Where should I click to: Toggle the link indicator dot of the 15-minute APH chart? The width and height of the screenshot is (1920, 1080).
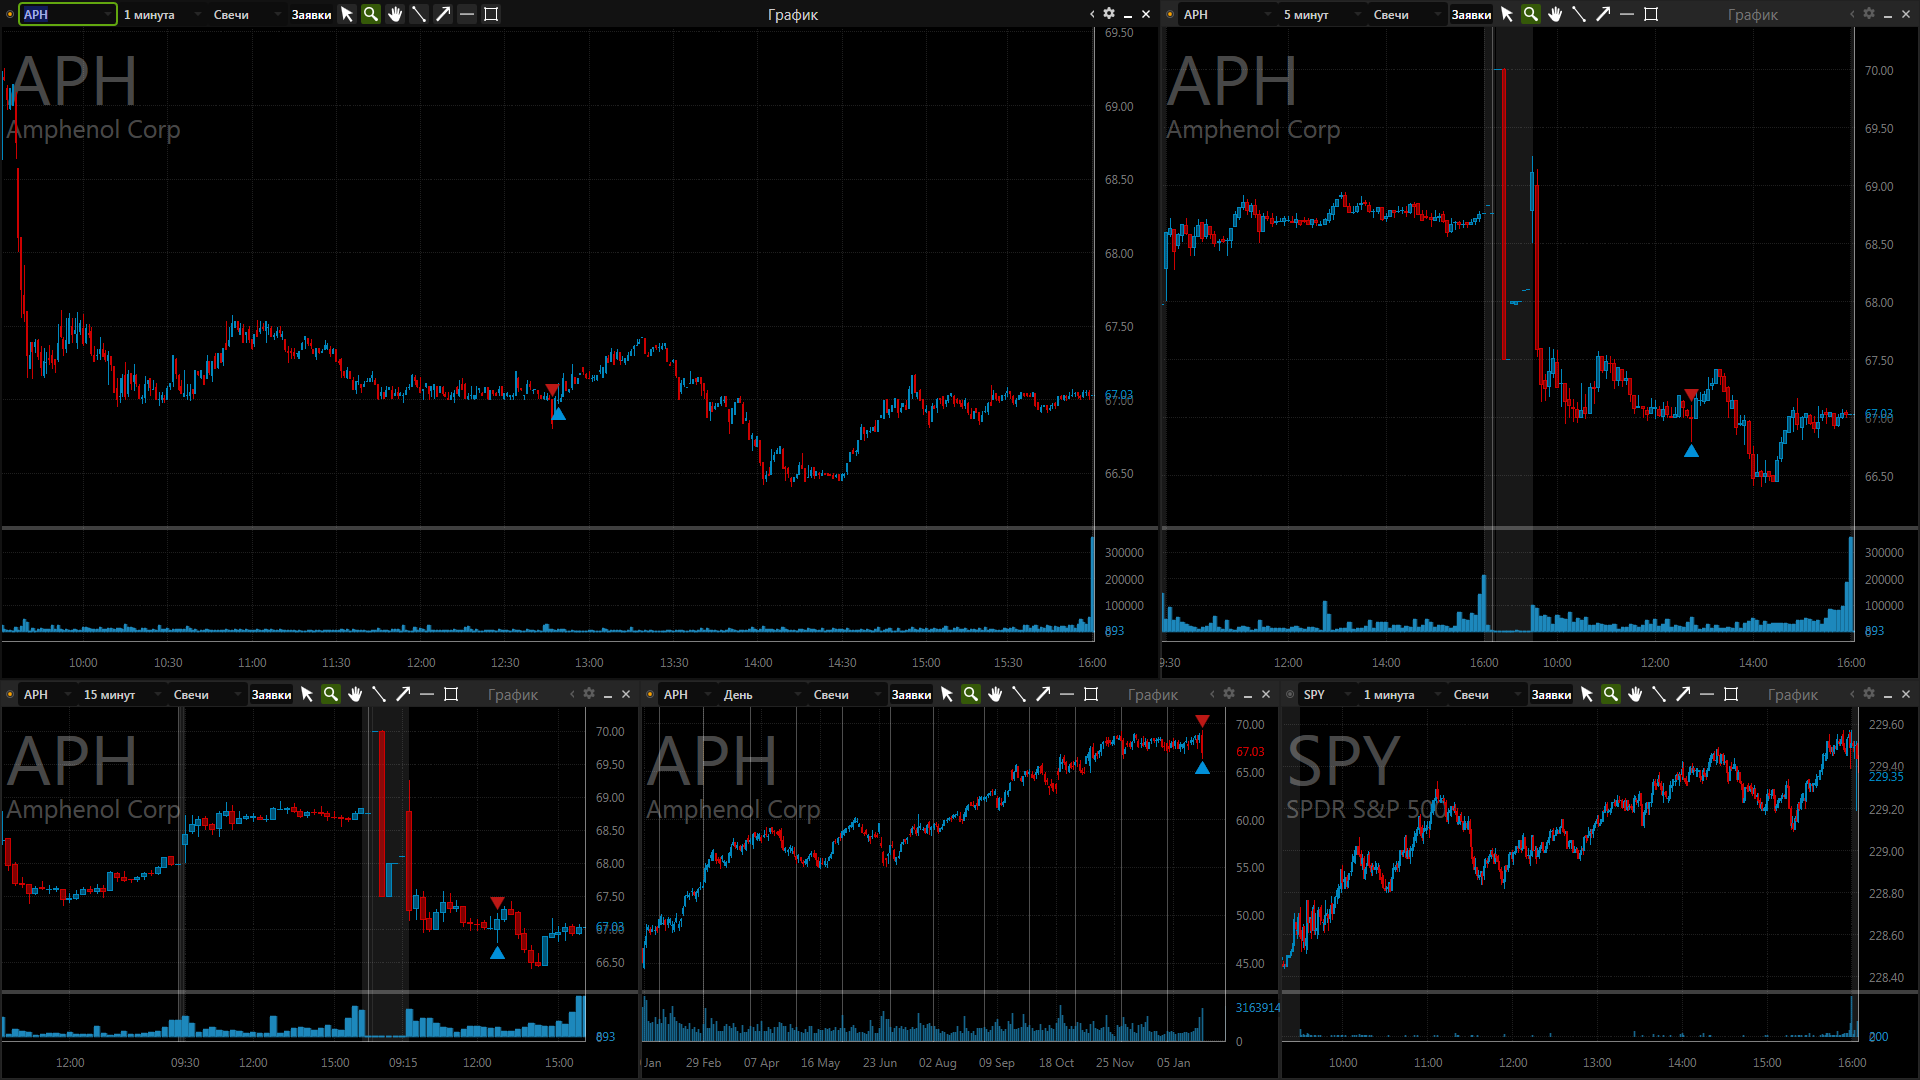click(x=10, y=694)
